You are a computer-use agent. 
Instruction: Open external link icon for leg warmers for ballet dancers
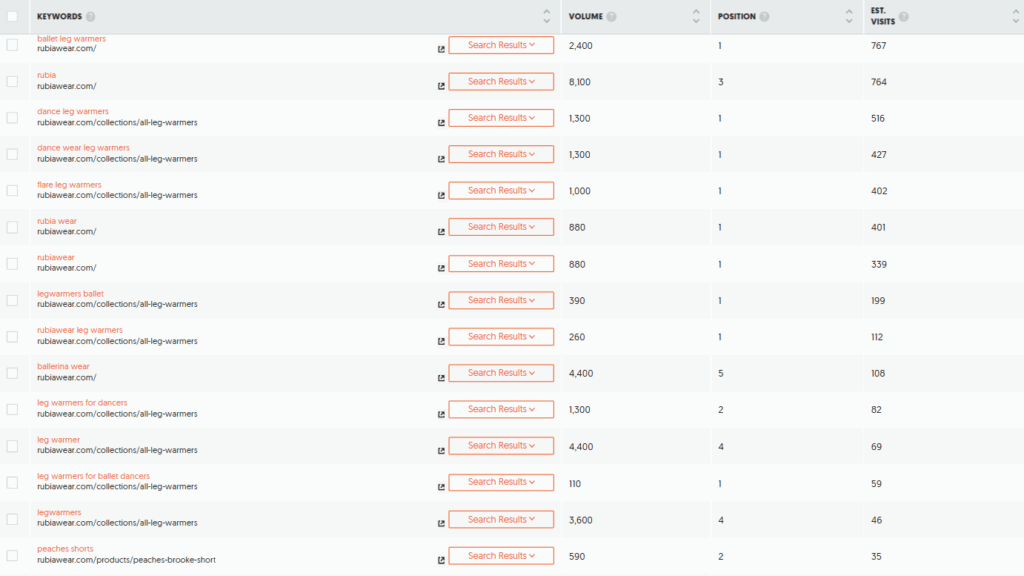441,487
